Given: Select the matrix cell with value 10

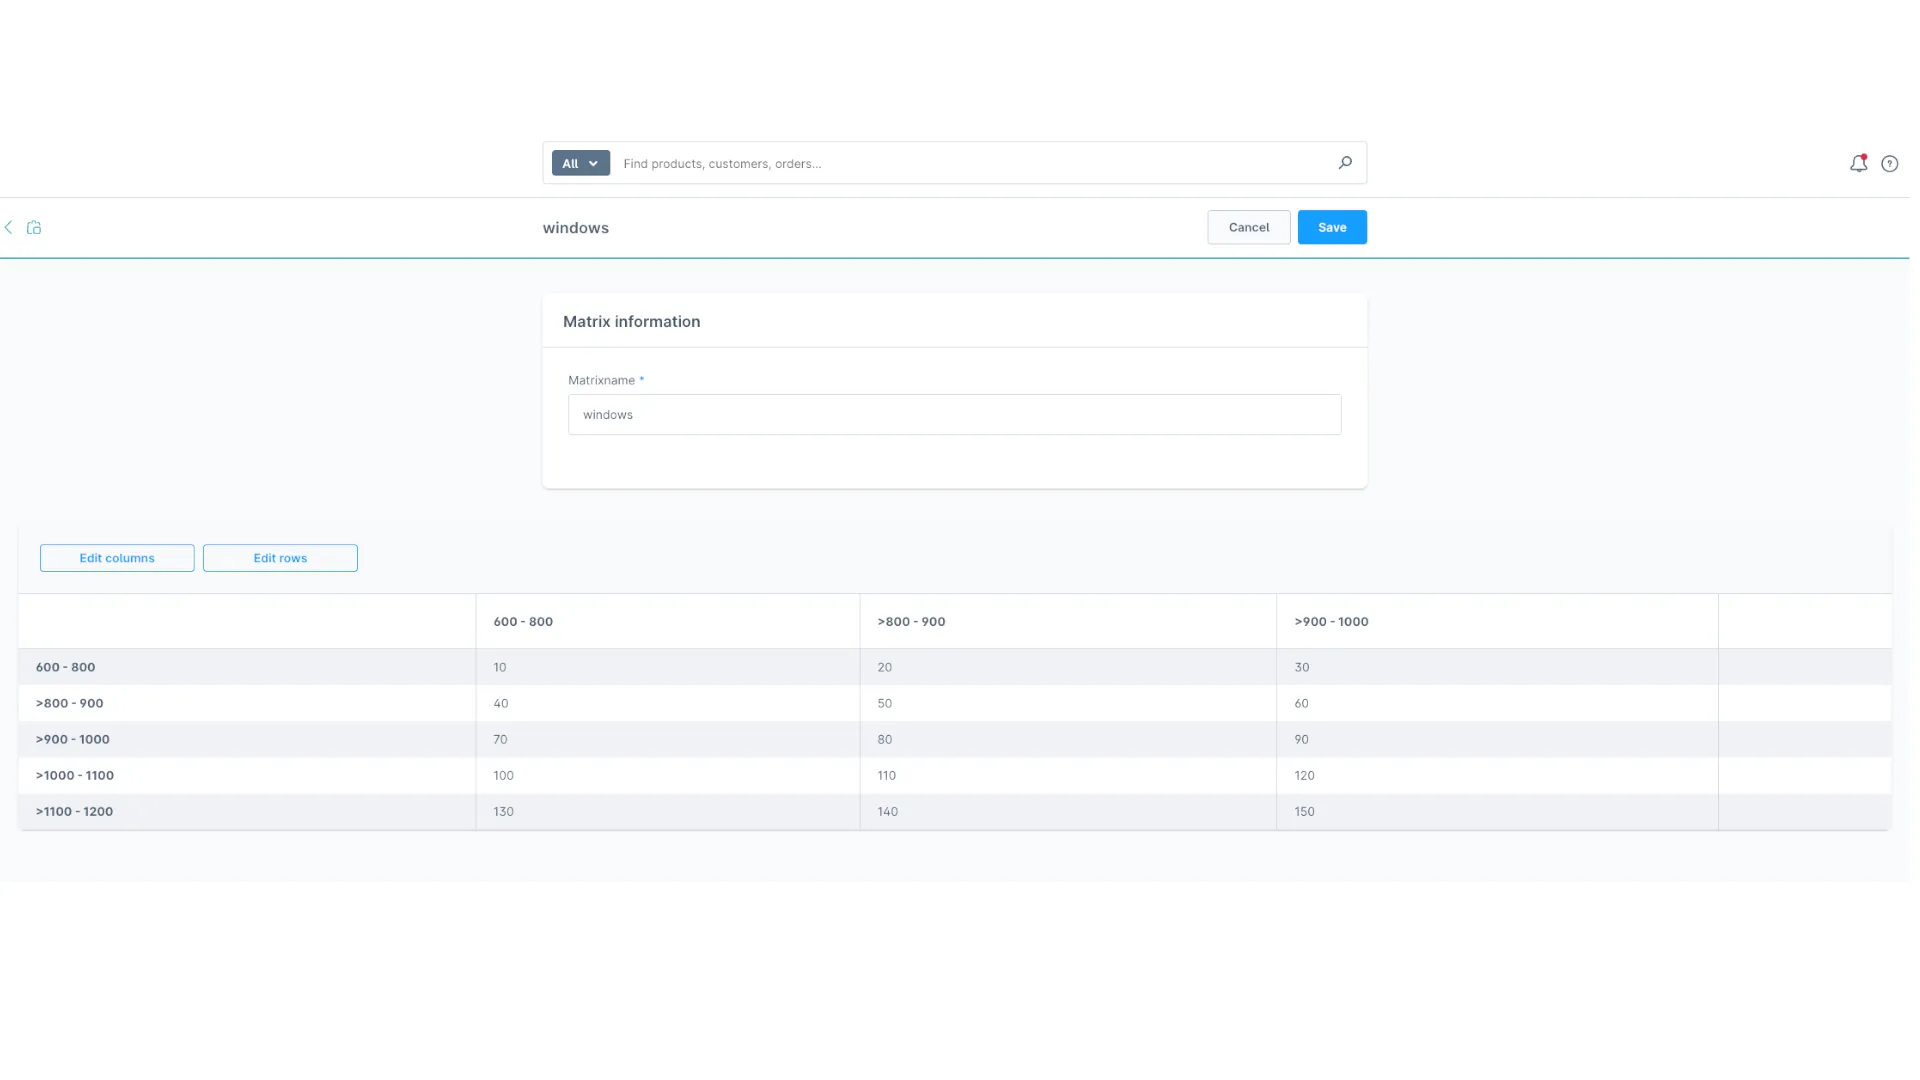Looking at the screenshot, I should (666, 666).
